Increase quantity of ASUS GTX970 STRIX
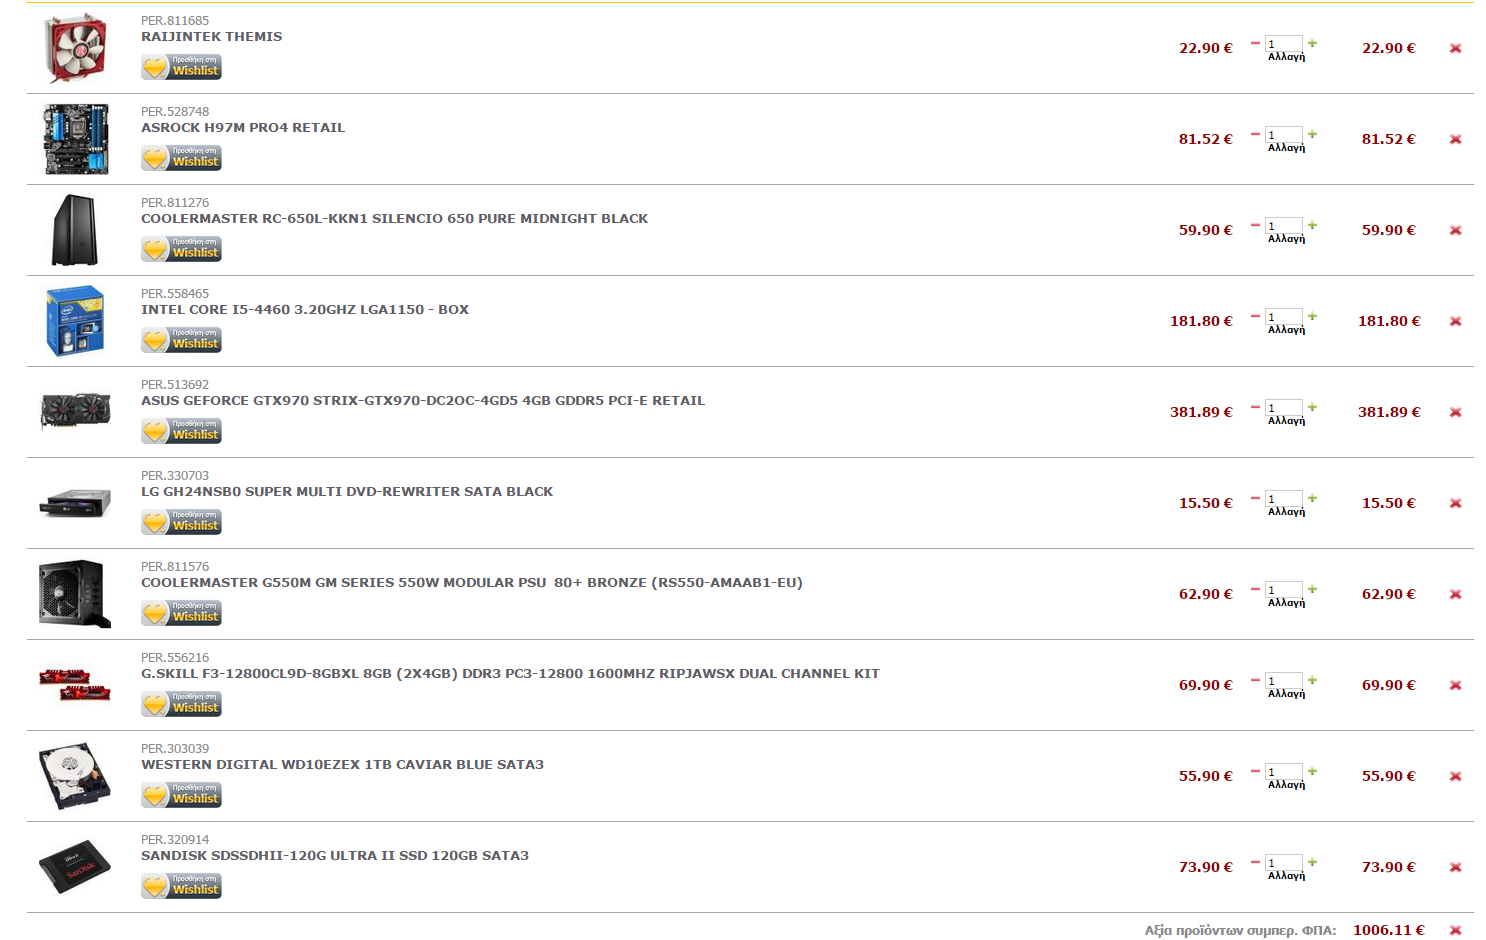 coord(1312,407)
